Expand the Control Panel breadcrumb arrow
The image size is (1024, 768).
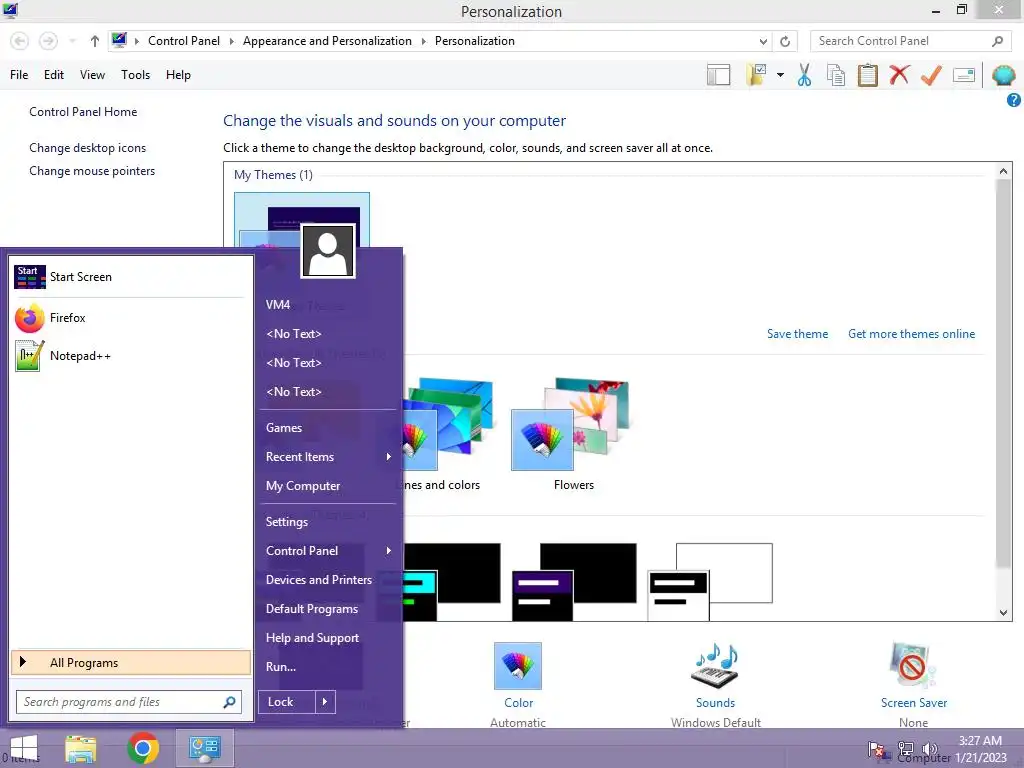[232, 41]
